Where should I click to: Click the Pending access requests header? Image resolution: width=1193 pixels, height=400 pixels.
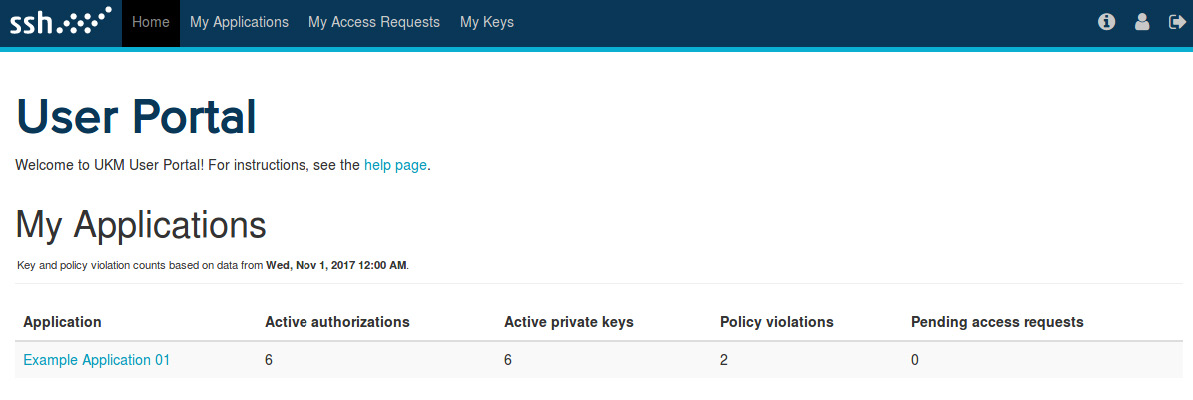(997, 322)
